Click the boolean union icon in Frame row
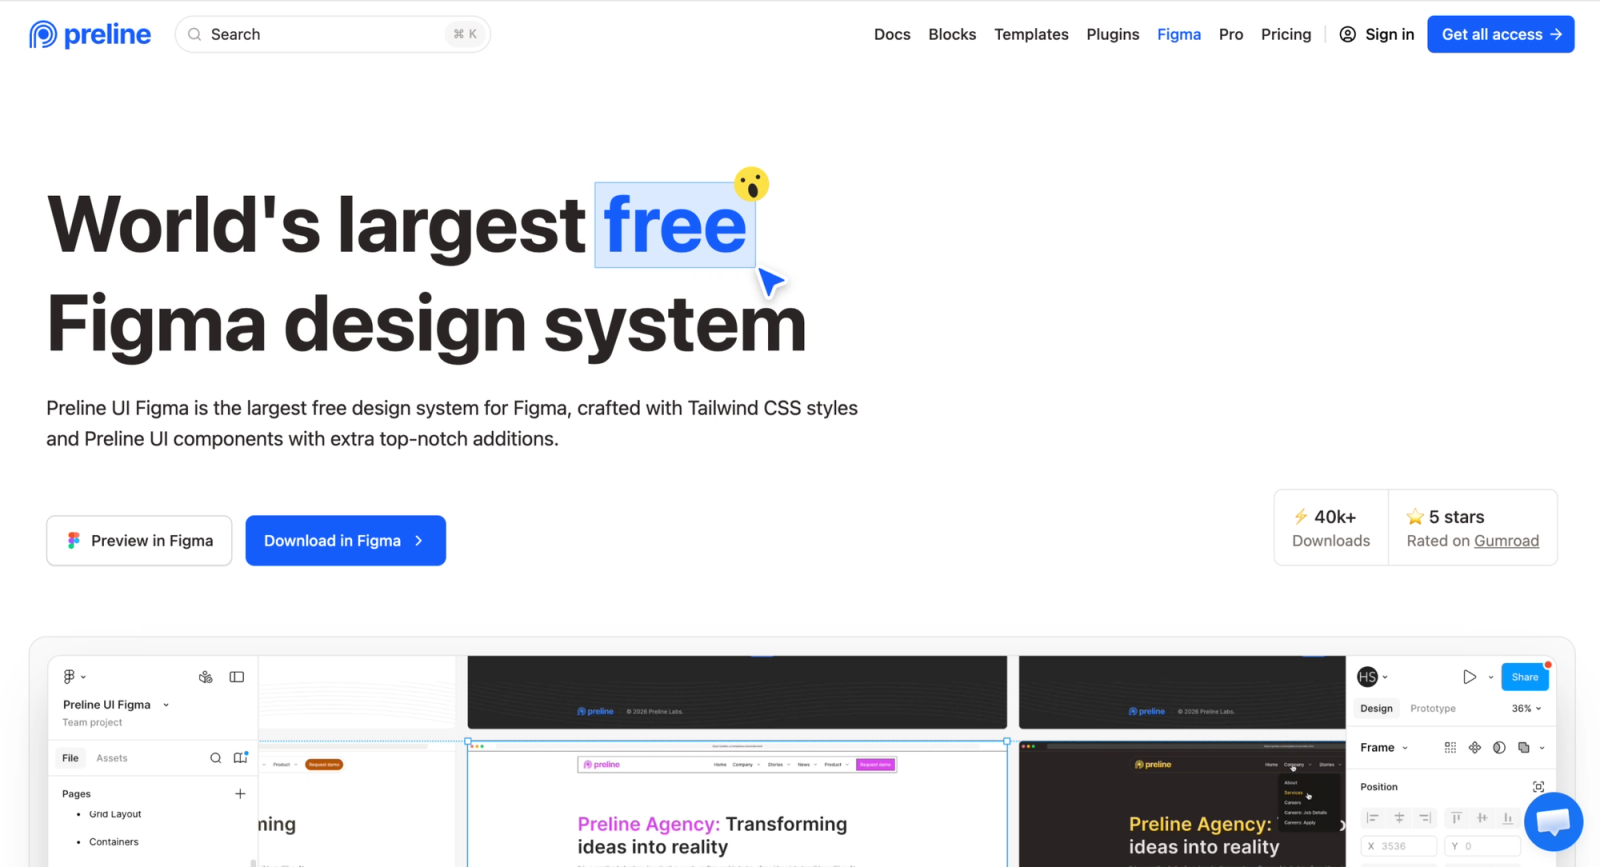Screen dimensions: 1600x867 pos(1524,748)
